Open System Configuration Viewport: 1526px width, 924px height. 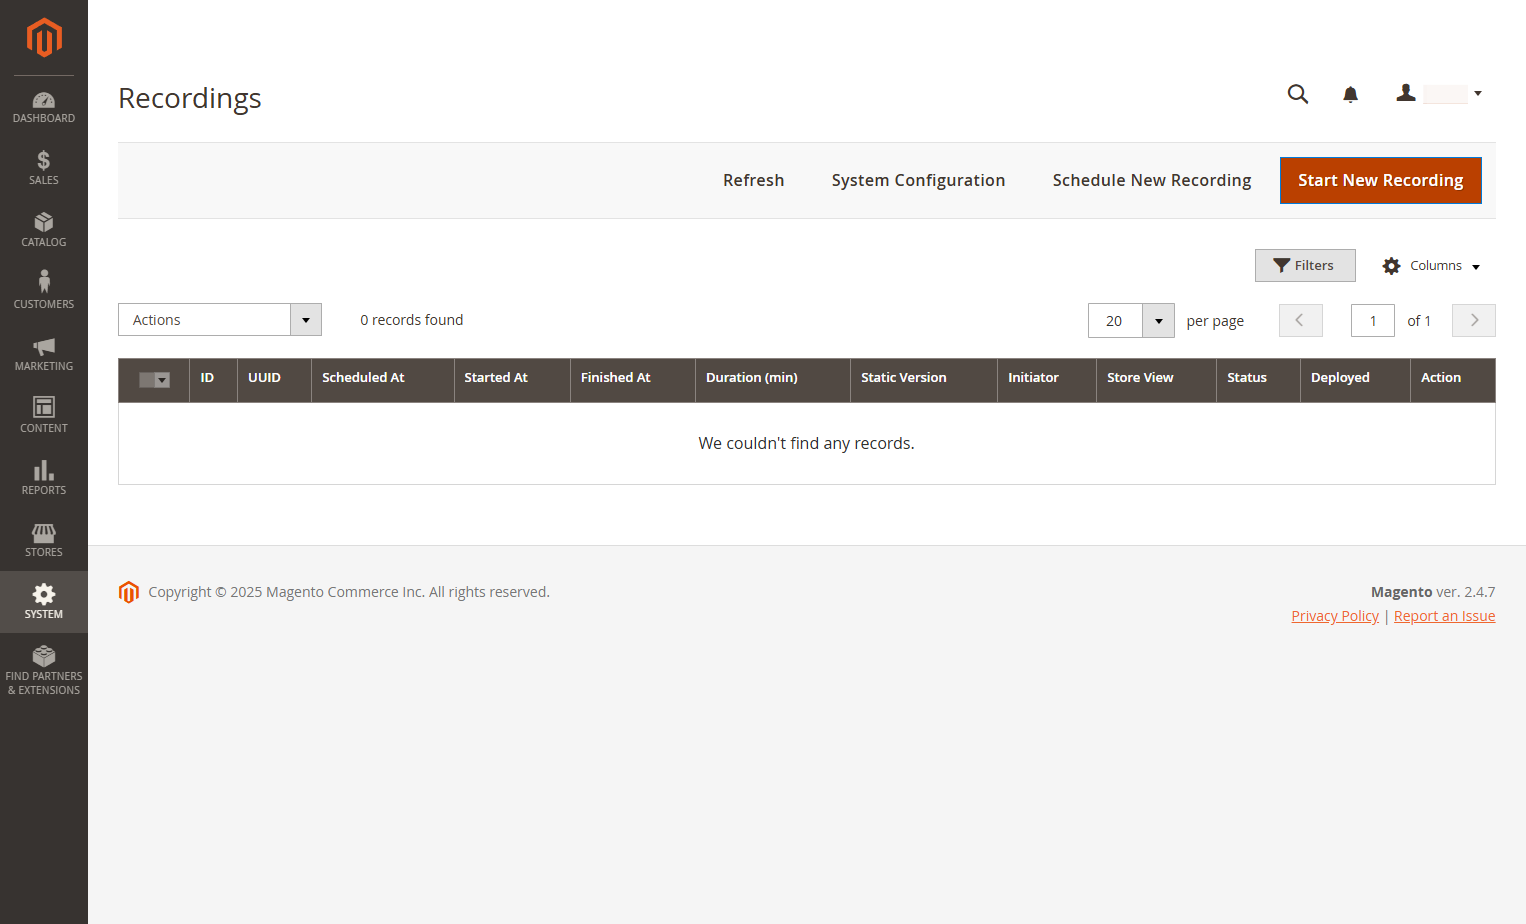tap(918, 180)
